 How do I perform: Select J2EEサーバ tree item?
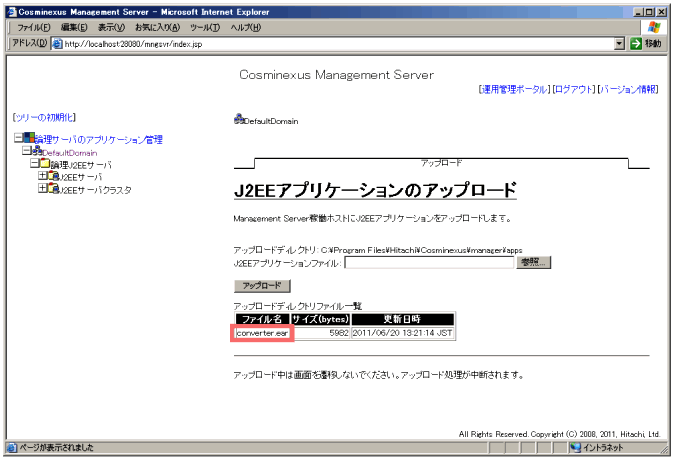[81, 177]
